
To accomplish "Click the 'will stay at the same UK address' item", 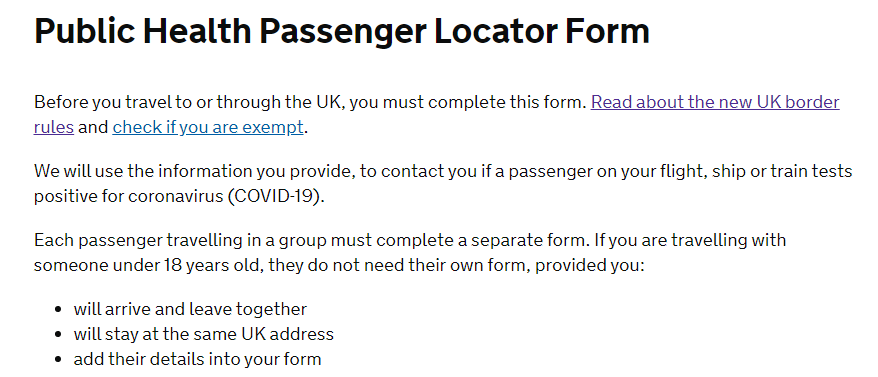I will tap(203, 334).
